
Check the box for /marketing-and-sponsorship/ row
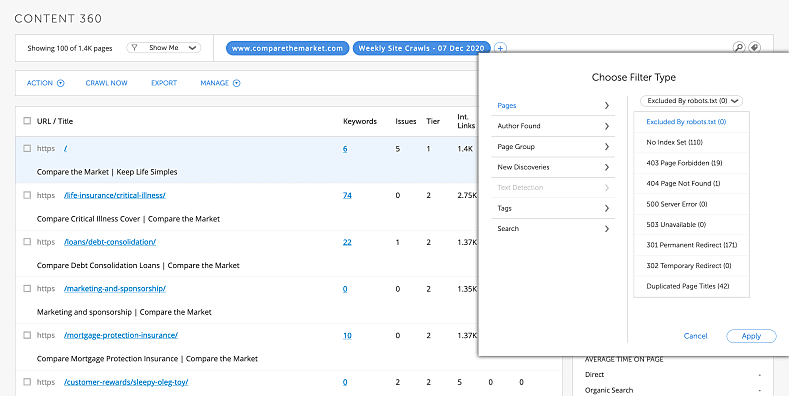[27, 288]
